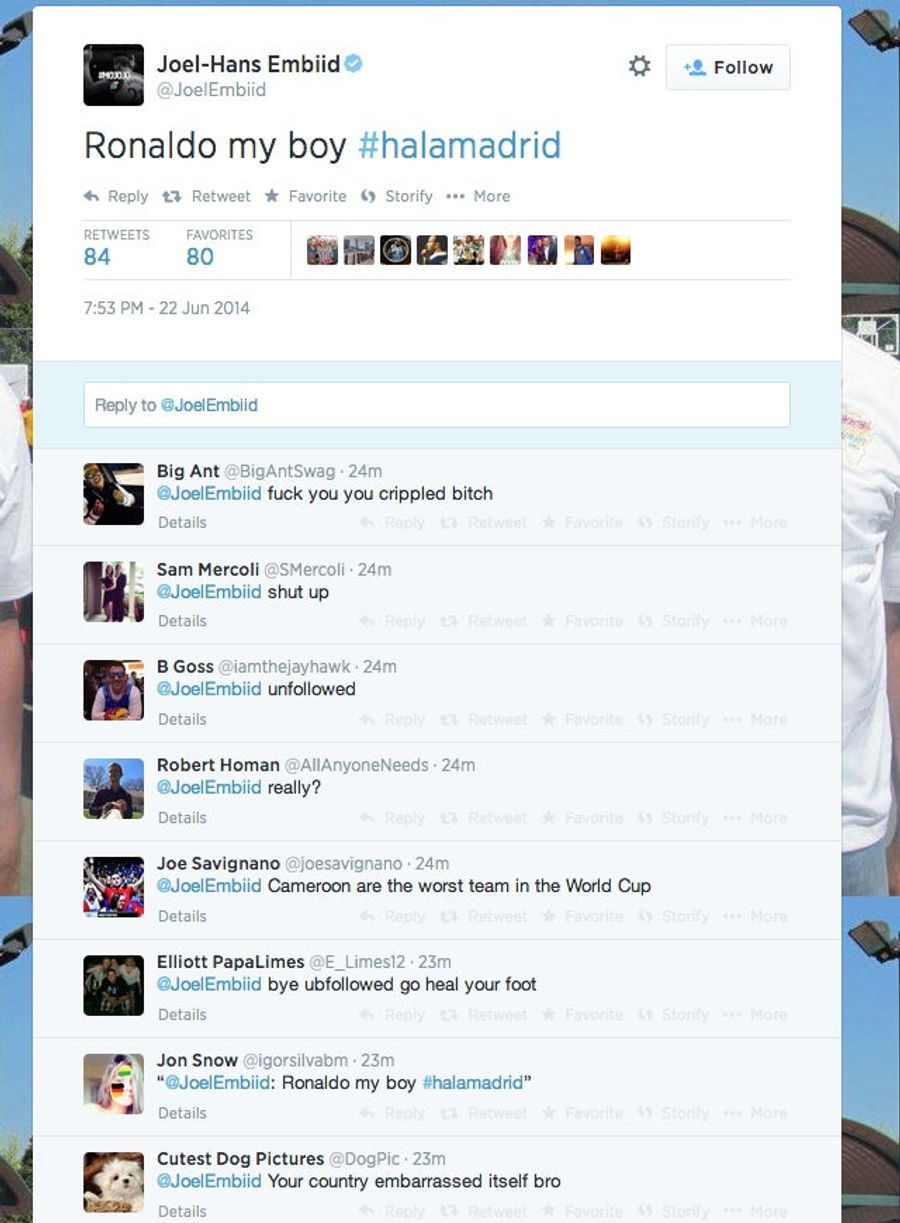Screen dimensions: 900x1223
Task: Expand Details on Sam Mercoli's reply
Action: tap(182, 620)
